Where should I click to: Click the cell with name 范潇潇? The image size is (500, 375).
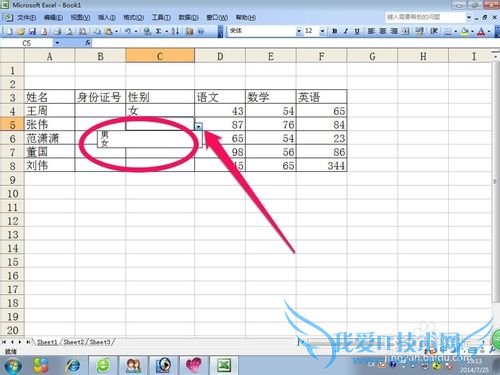(49, 138)
